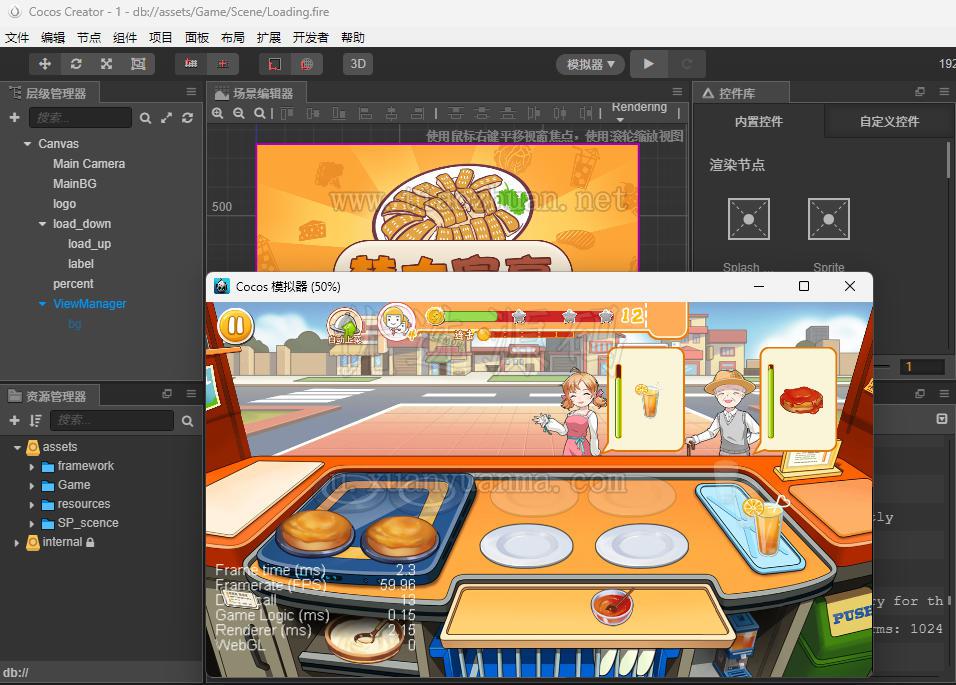Zoom out the scene editor

pyautogui.click(x=239, y=113)
